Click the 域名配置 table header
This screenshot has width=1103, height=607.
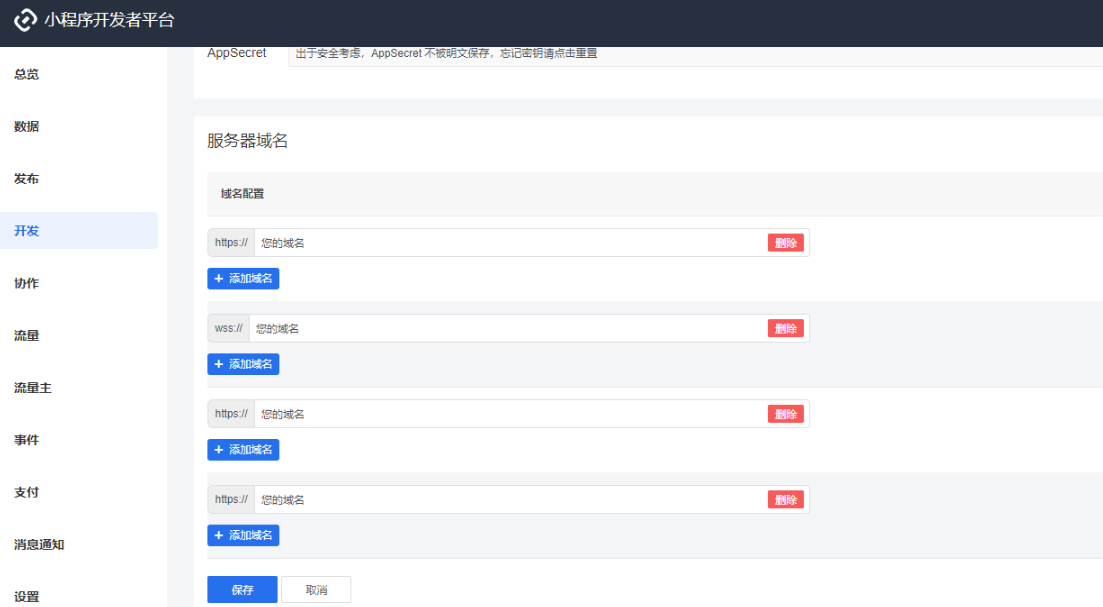(x=242, y=193)
